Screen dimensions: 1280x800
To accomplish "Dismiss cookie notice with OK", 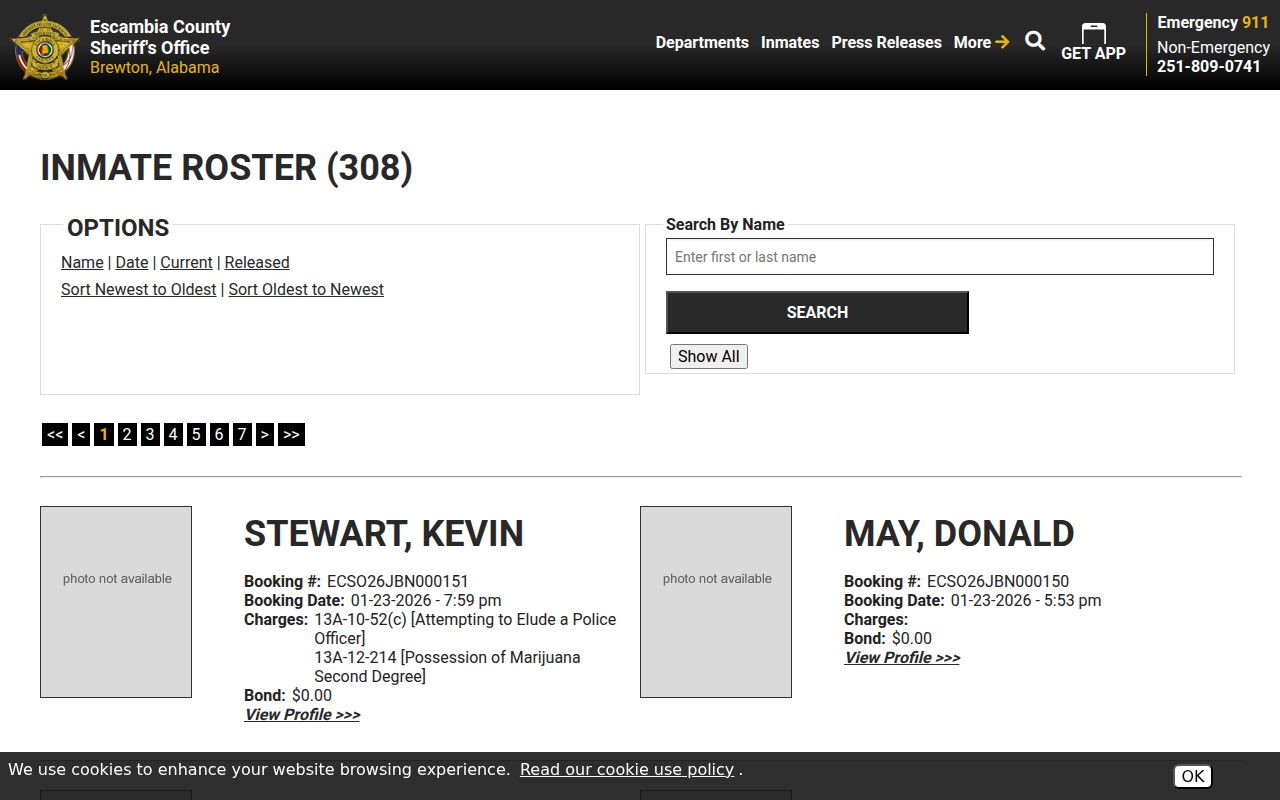I will tap(1192, 776).
